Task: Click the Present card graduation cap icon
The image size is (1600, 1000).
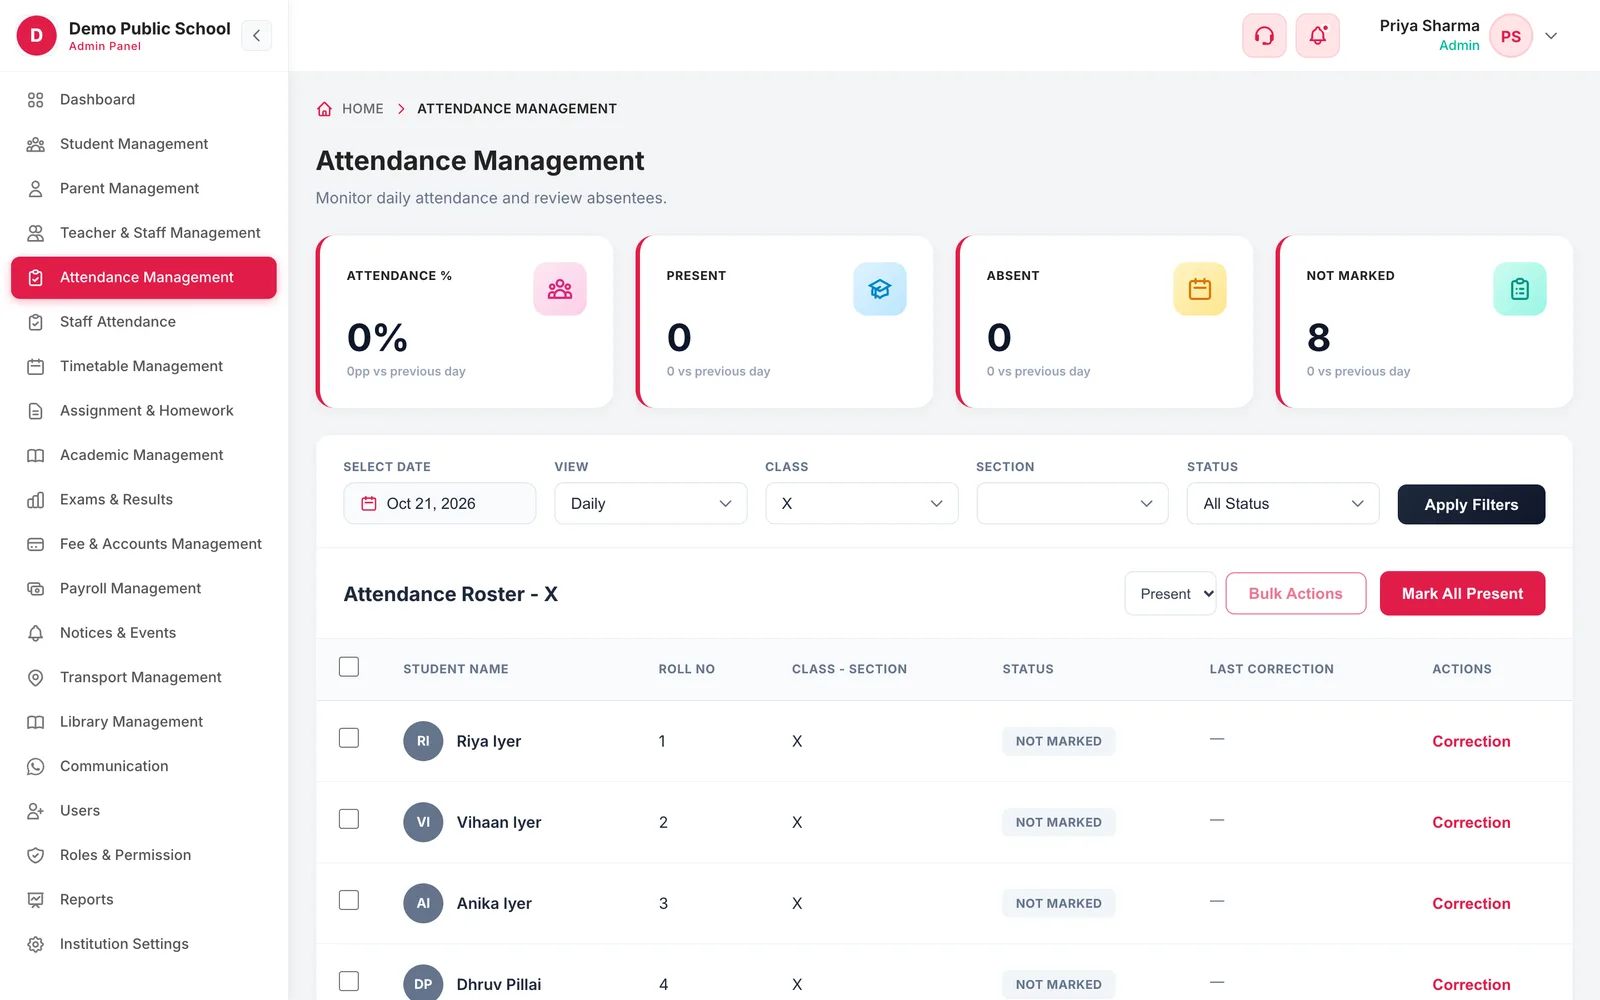Action: [x=880, y=289]
